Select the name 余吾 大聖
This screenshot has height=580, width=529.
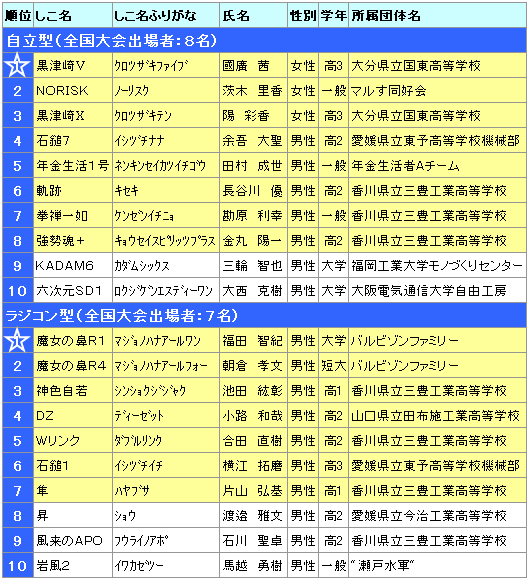[252, 141]
